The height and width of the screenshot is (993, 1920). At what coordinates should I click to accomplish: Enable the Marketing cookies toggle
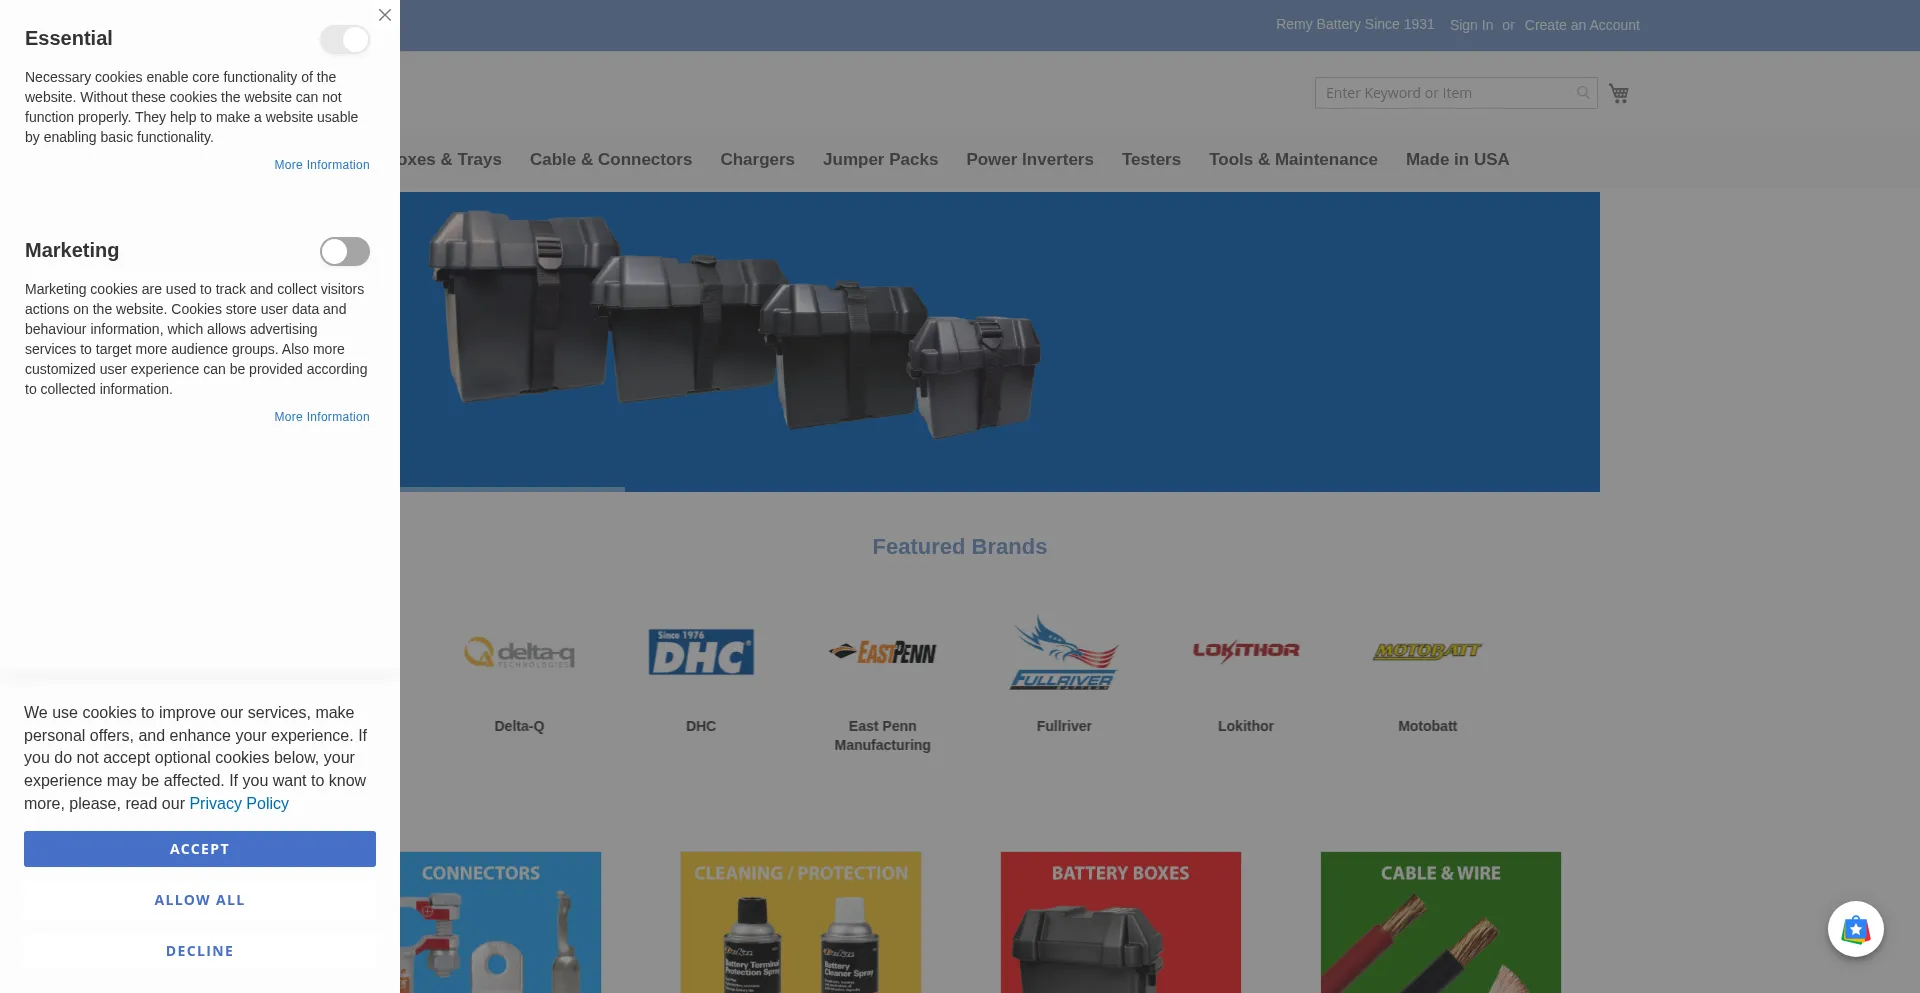click(x=345, y=251)
